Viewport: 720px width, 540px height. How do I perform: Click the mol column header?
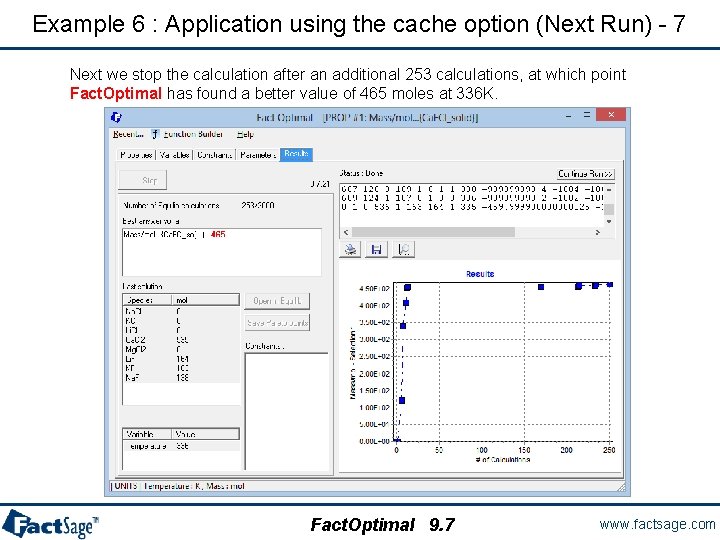click(205, 300)
